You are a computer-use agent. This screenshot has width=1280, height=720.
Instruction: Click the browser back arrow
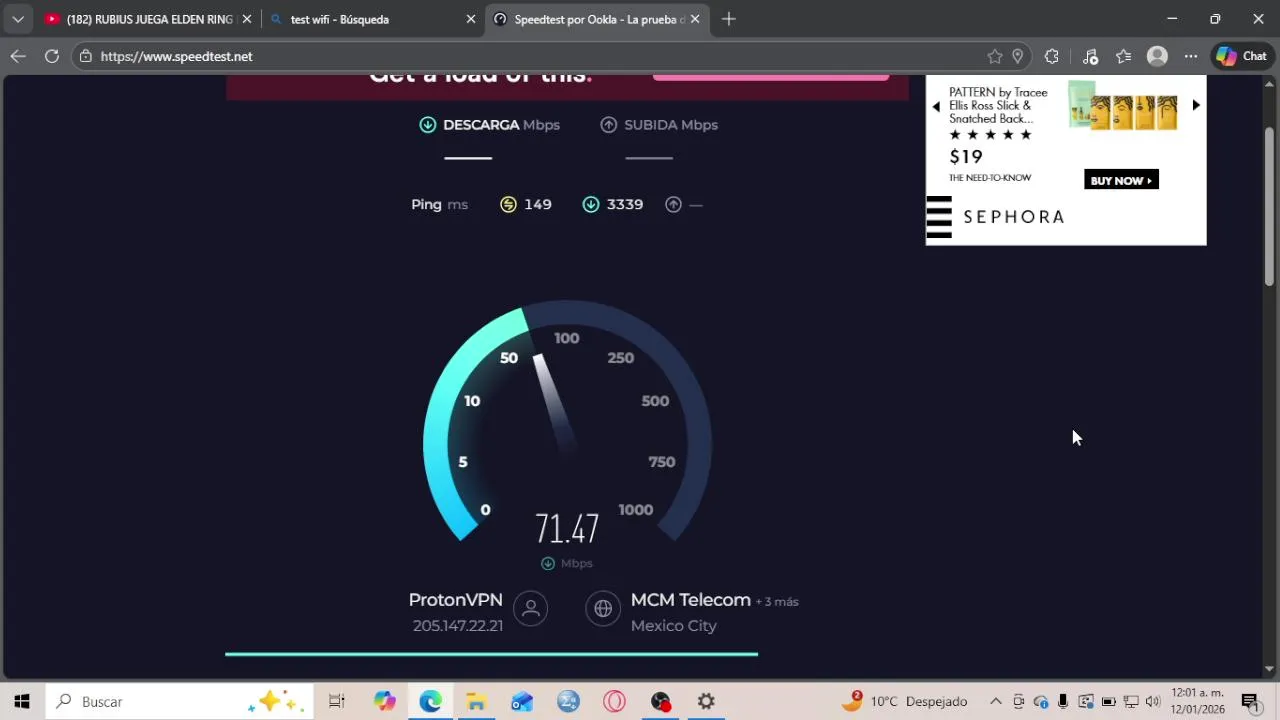pyautogui.click(x=18, y=56)
